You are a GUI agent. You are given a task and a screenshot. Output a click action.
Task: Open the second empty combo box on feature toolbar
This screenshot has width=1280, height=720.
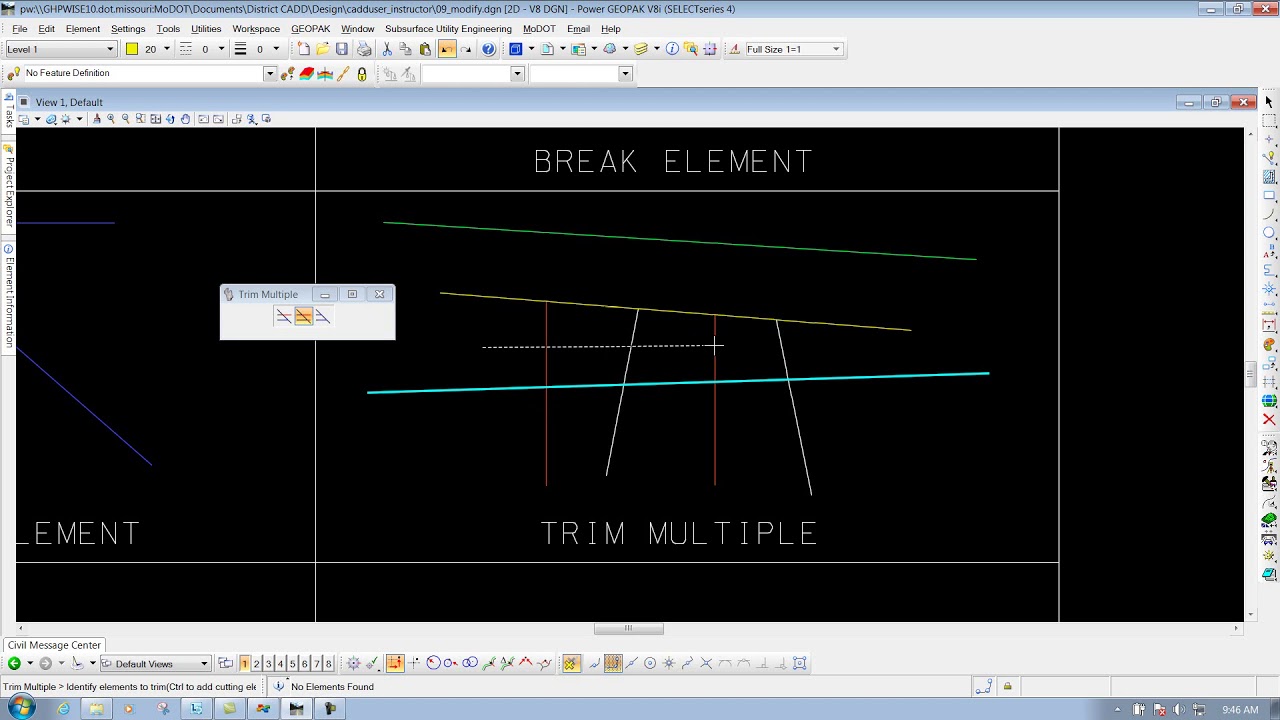[x=581, y=73]
